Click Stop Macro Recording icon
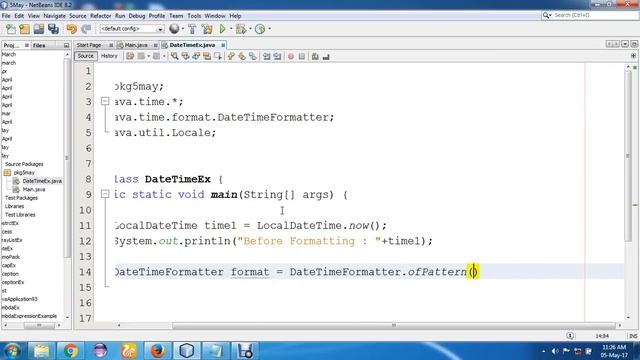Viewport: 640px width, 360px height. pyautogui.click(x=302, y=56)
